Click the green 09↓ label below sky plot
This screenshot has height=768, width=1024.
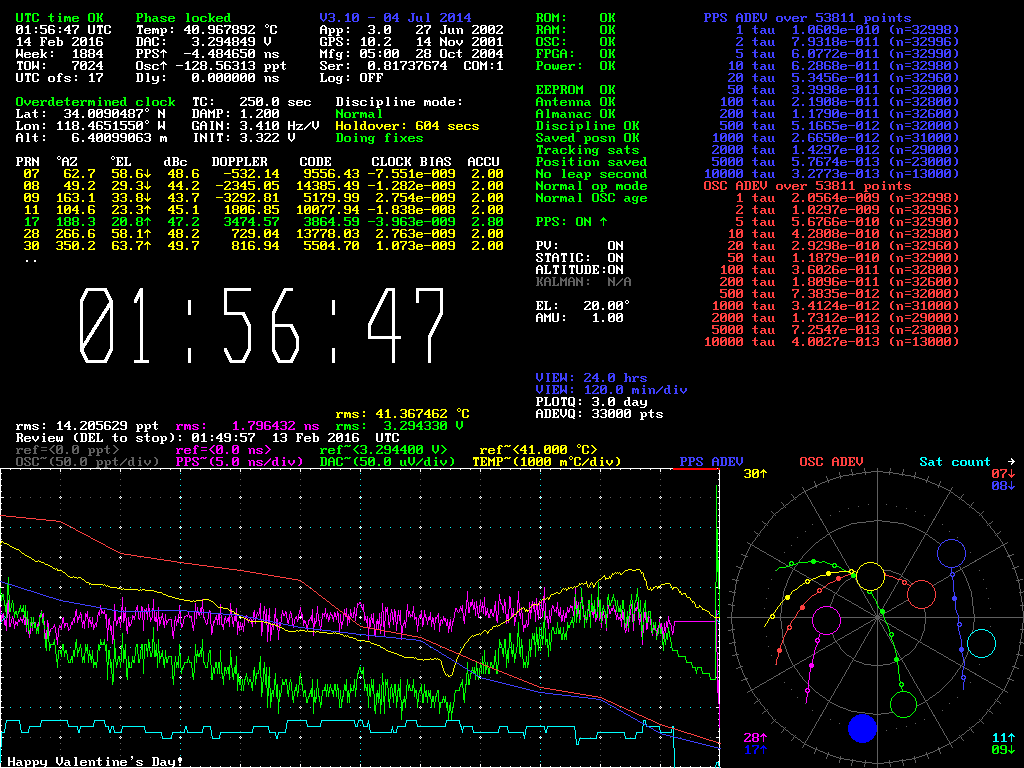pos(1003,750)
